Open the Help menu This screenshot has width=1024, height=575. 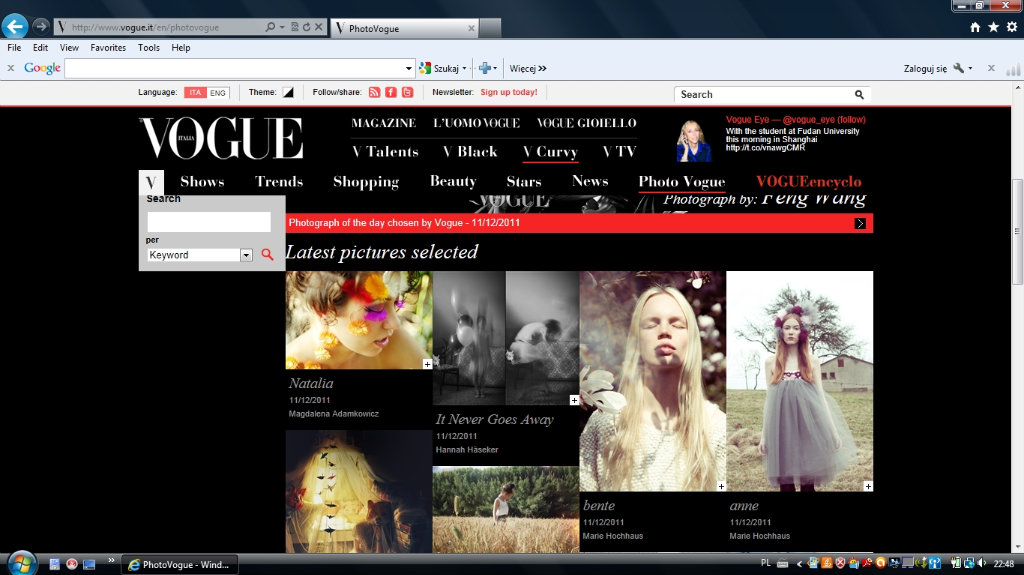pyautogui.click(x=181, y=48)
